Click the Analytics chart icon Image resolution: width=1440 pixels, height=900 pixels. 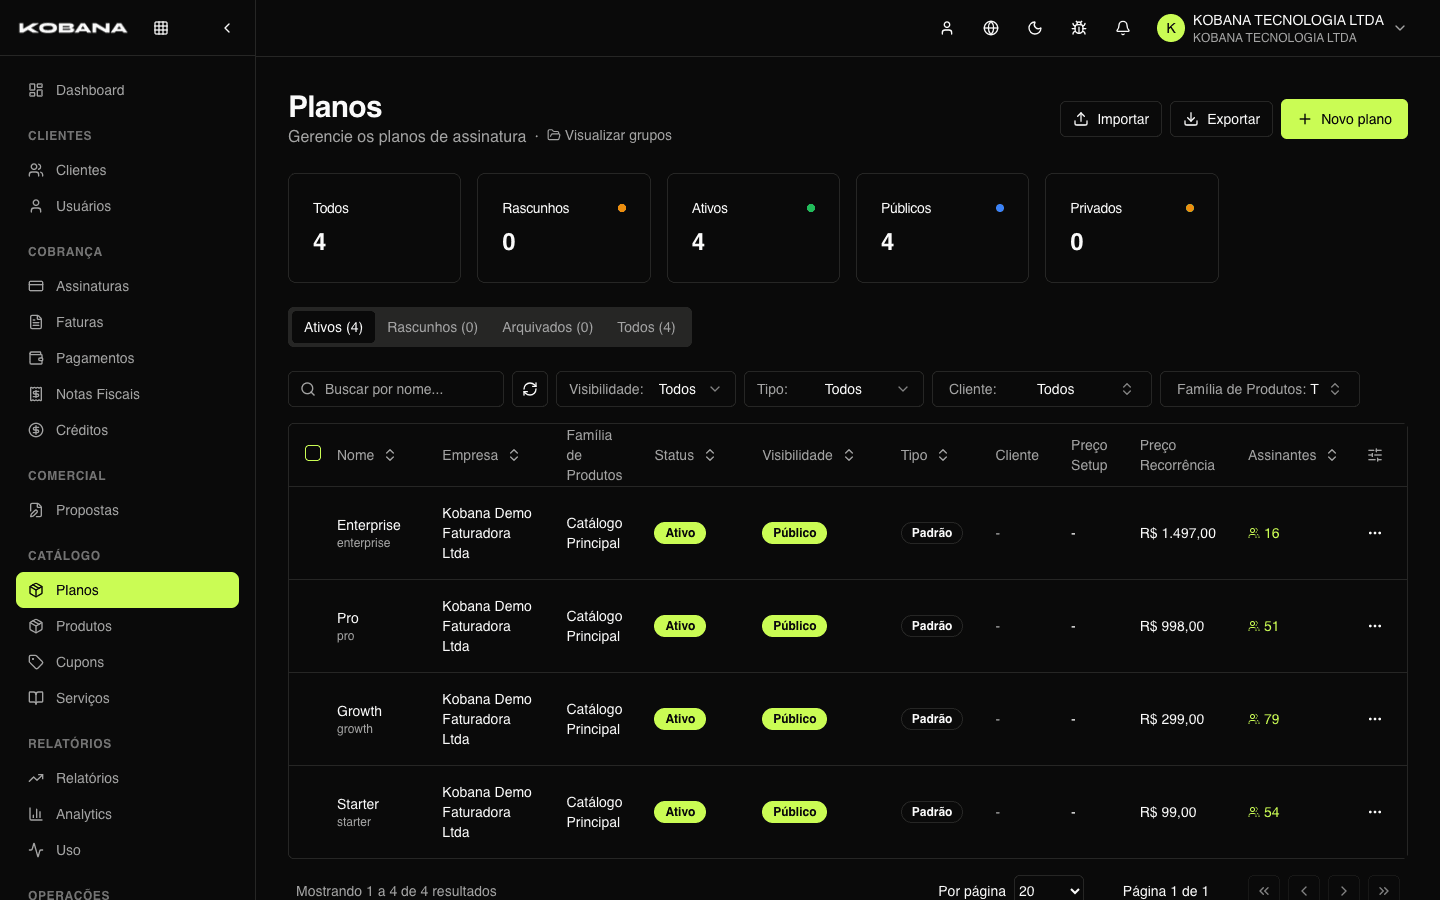(x=36, y=814)
